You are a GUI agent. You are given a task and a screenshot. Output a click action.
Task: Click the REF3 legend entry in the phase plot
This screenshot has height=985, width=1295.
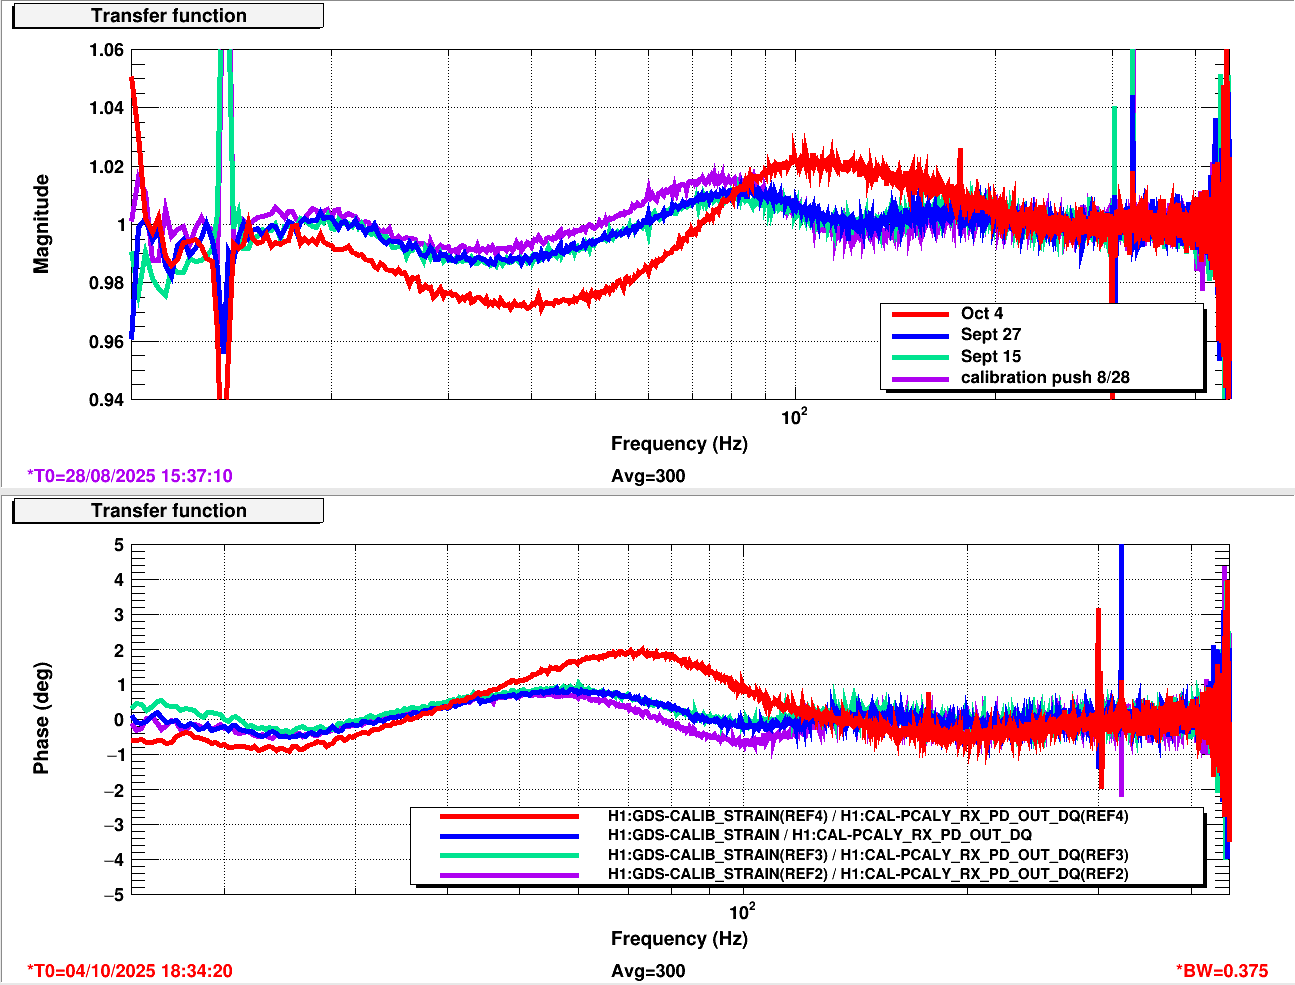[867, 855]
